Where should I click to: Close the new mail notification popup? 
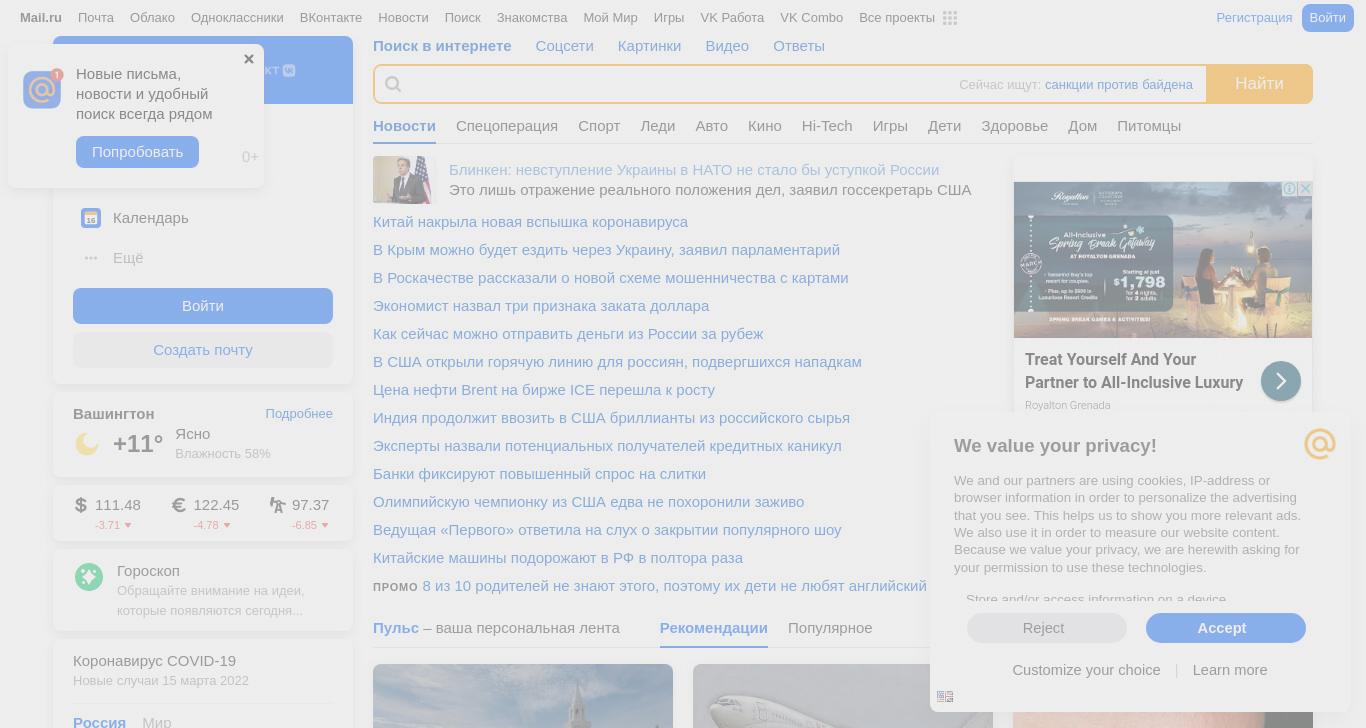(x=249, y=59)
